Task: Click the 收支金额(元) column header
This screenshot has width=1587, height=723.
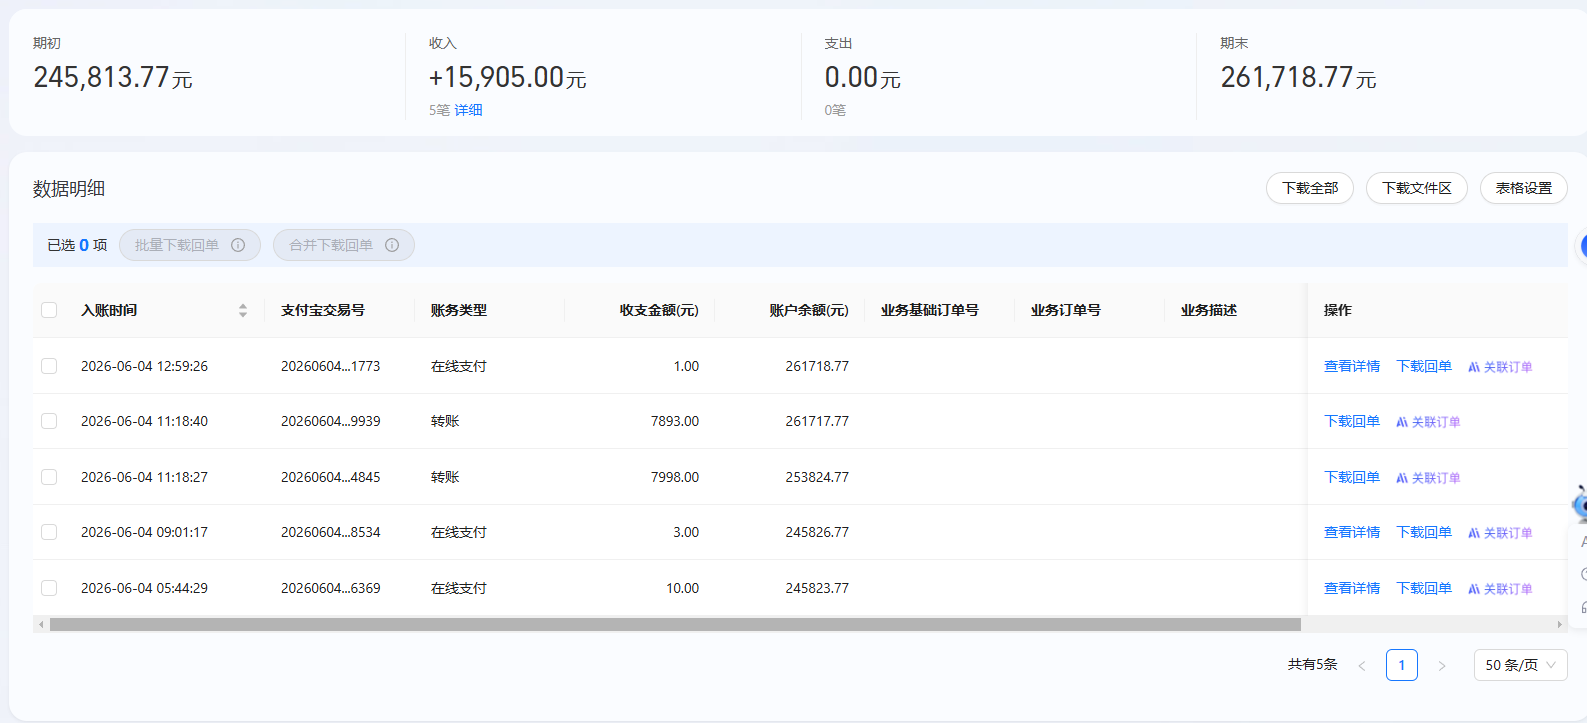Action: 659,310
